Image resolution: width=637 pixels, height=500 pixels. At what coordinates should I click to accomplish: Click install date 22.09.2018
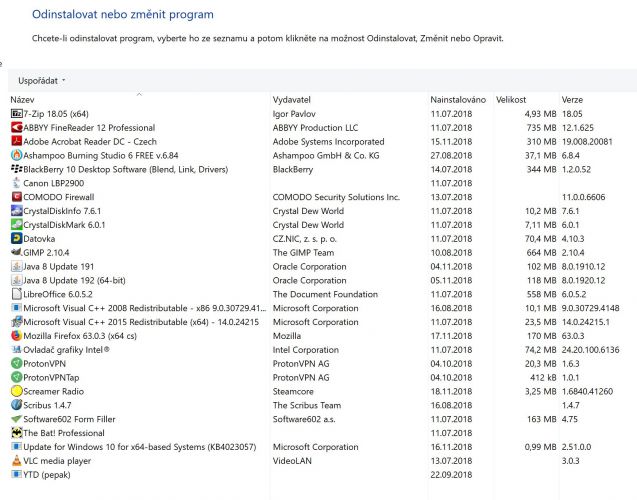point(451,474)
